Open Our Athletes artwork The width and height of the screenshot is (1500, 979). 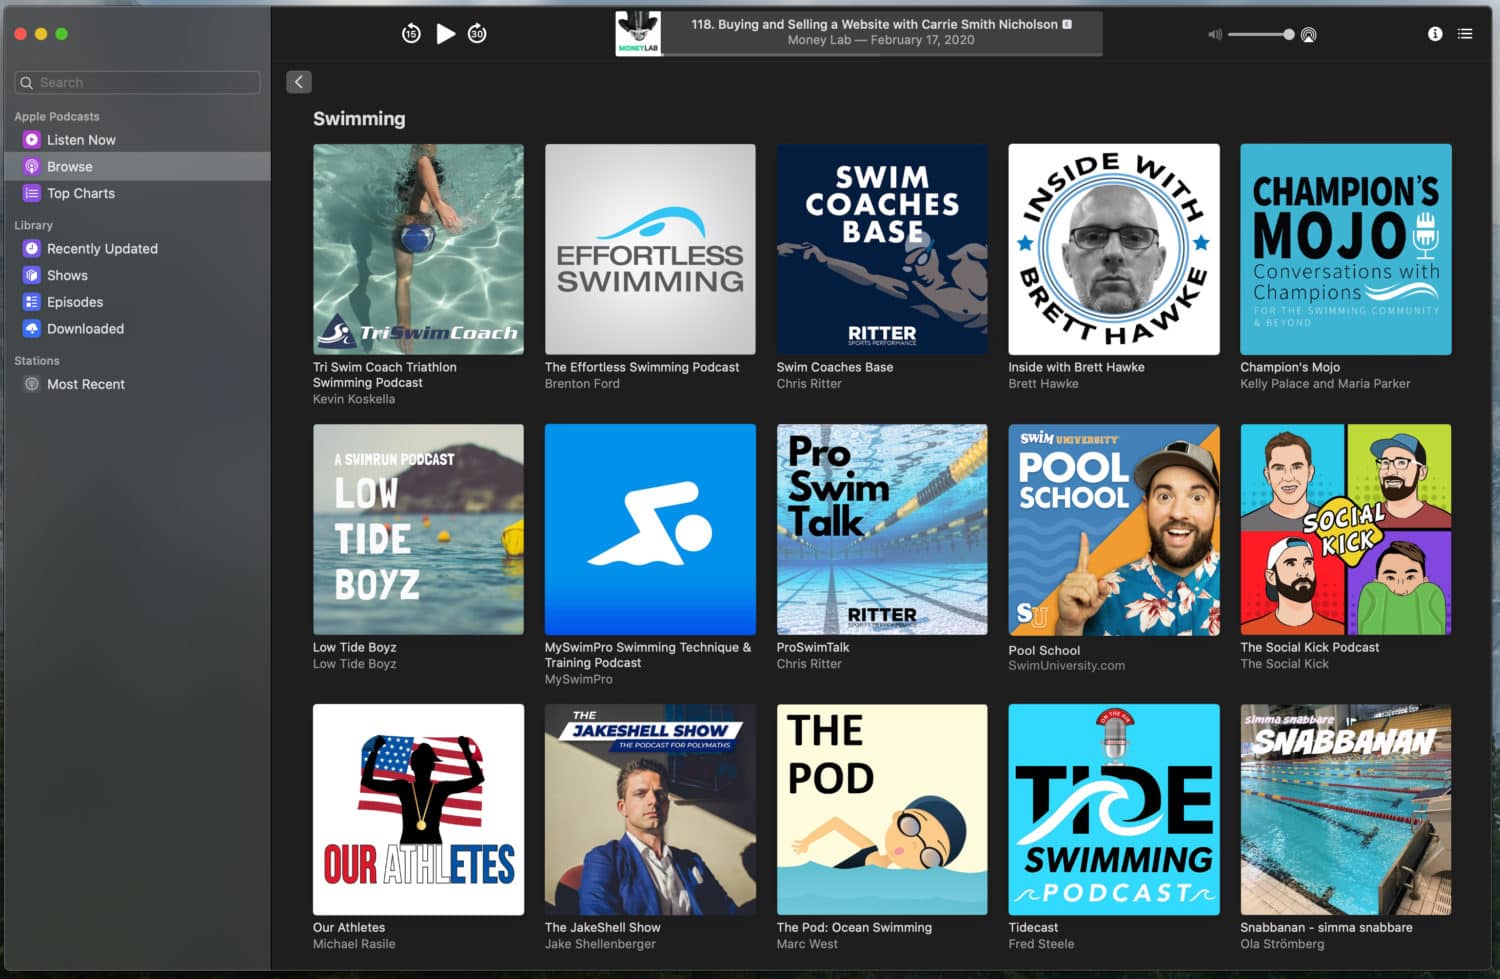coord(418,809)
